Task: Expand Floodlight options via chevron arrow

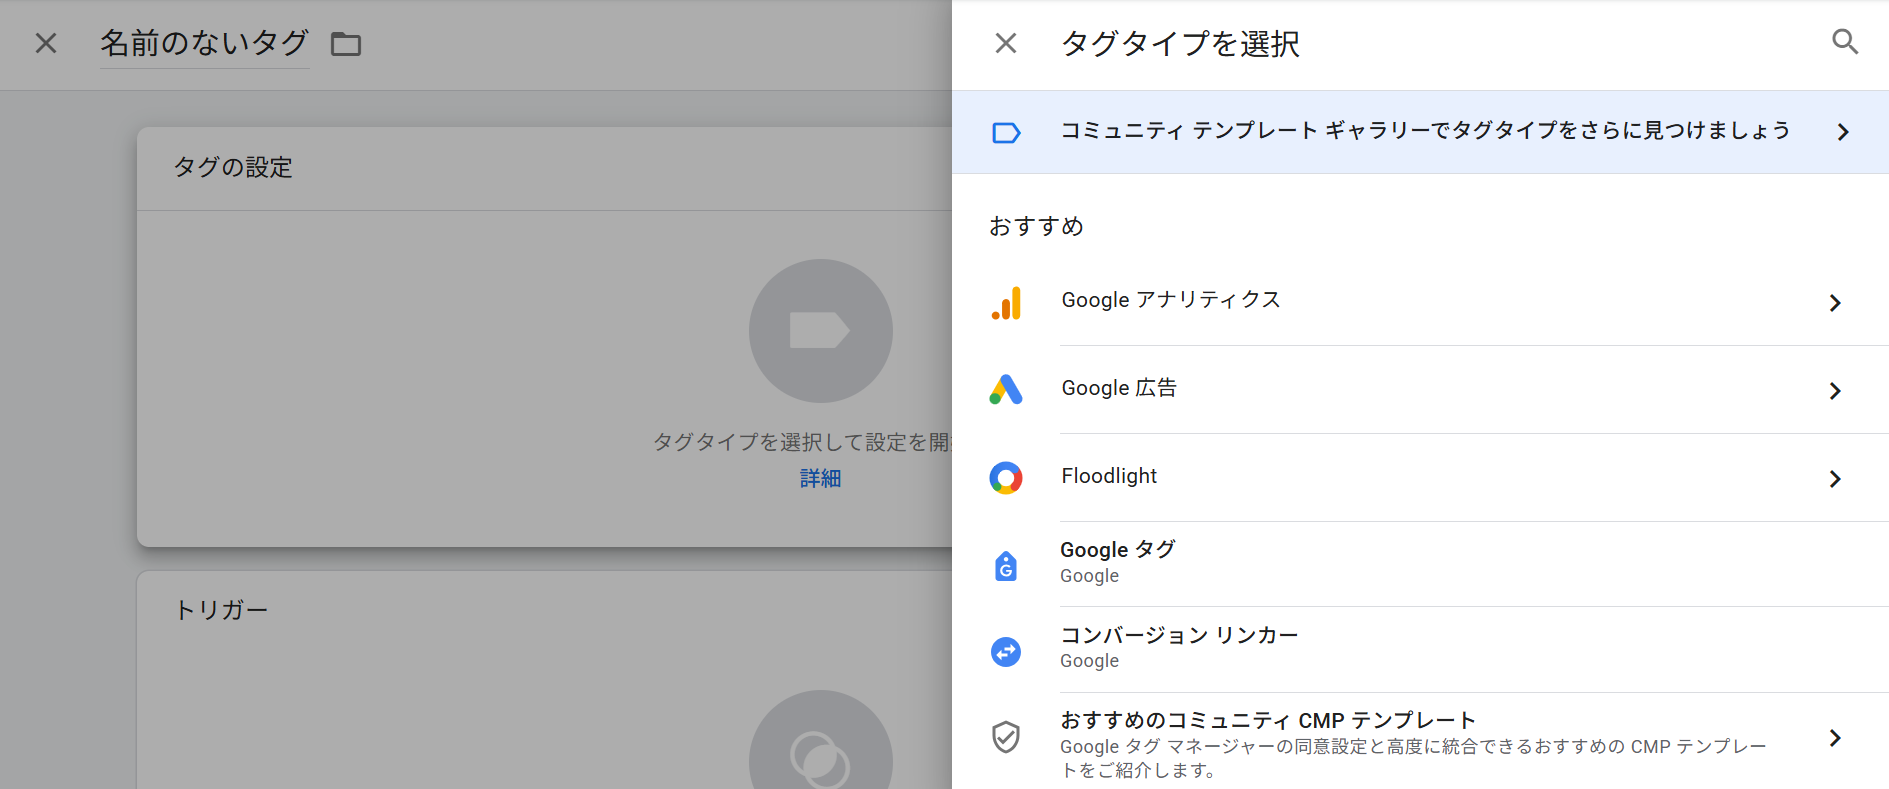Action: [1834, 479]
